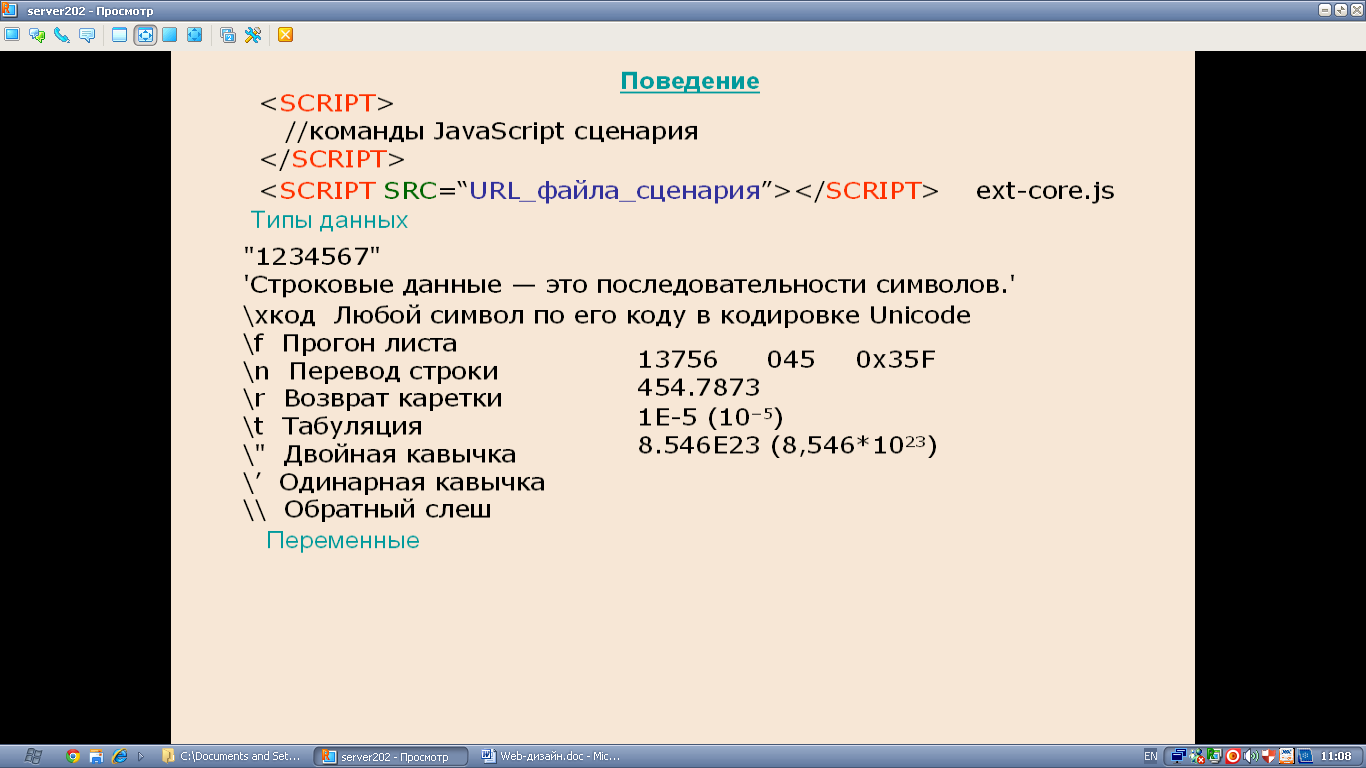This screenshot has height=768, width=1366.
Task: Click the Двойная кавычка line
Action: click(379, 455)
